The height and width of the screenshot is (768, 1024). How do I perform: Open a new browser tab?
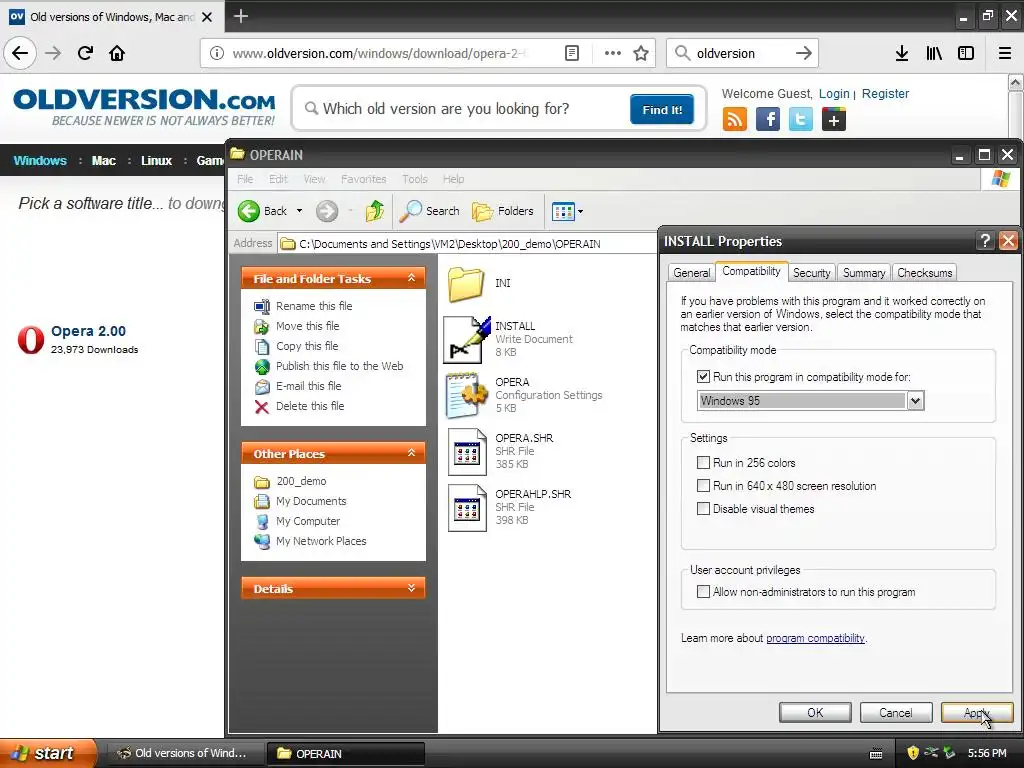click(x=240, y=16)
